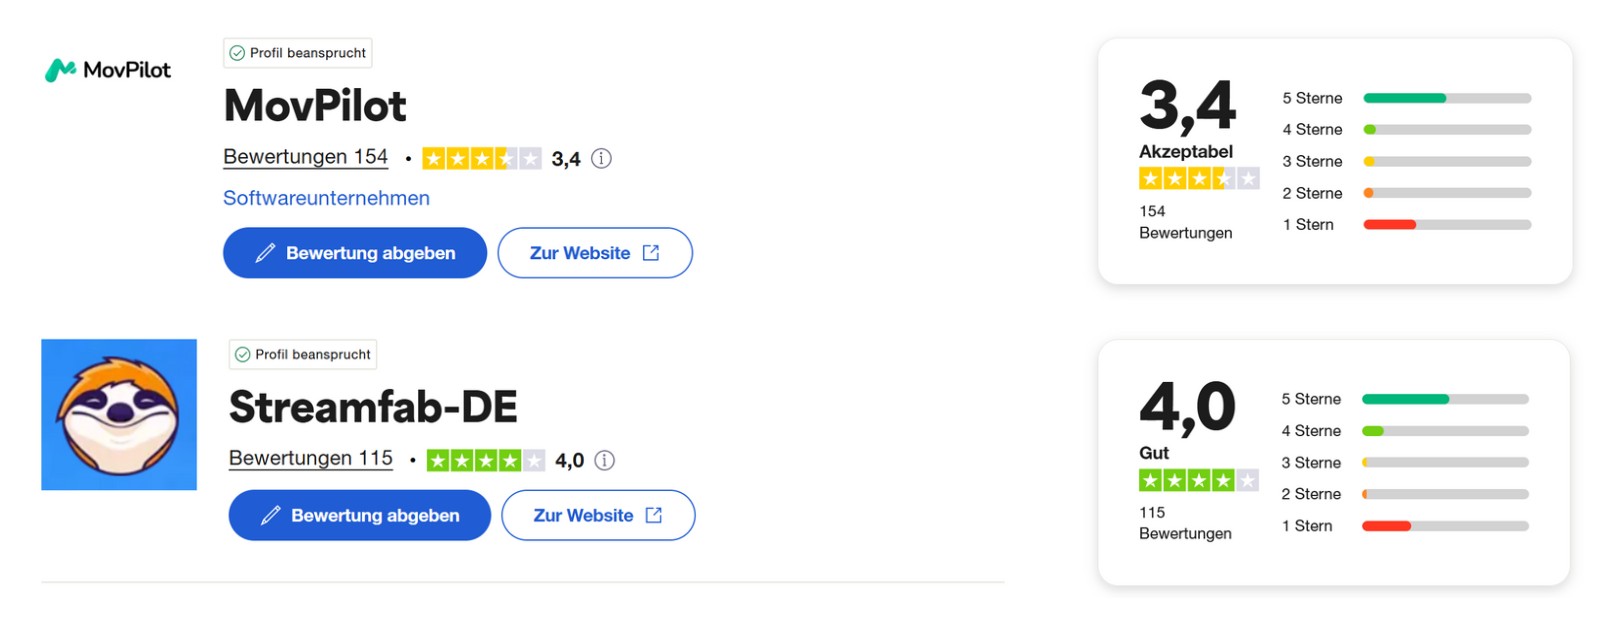Select the Softwareunternehmen category link
The image size is (1602, 622).
[x=325, y=198]
